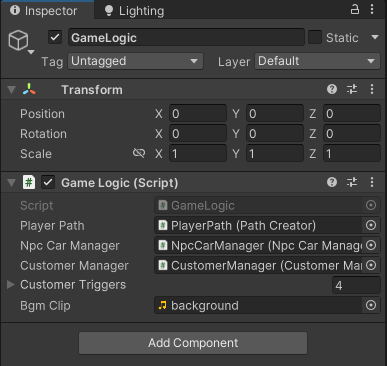Click the Rotation label
The image size is (387, 366).
point(43,134)
